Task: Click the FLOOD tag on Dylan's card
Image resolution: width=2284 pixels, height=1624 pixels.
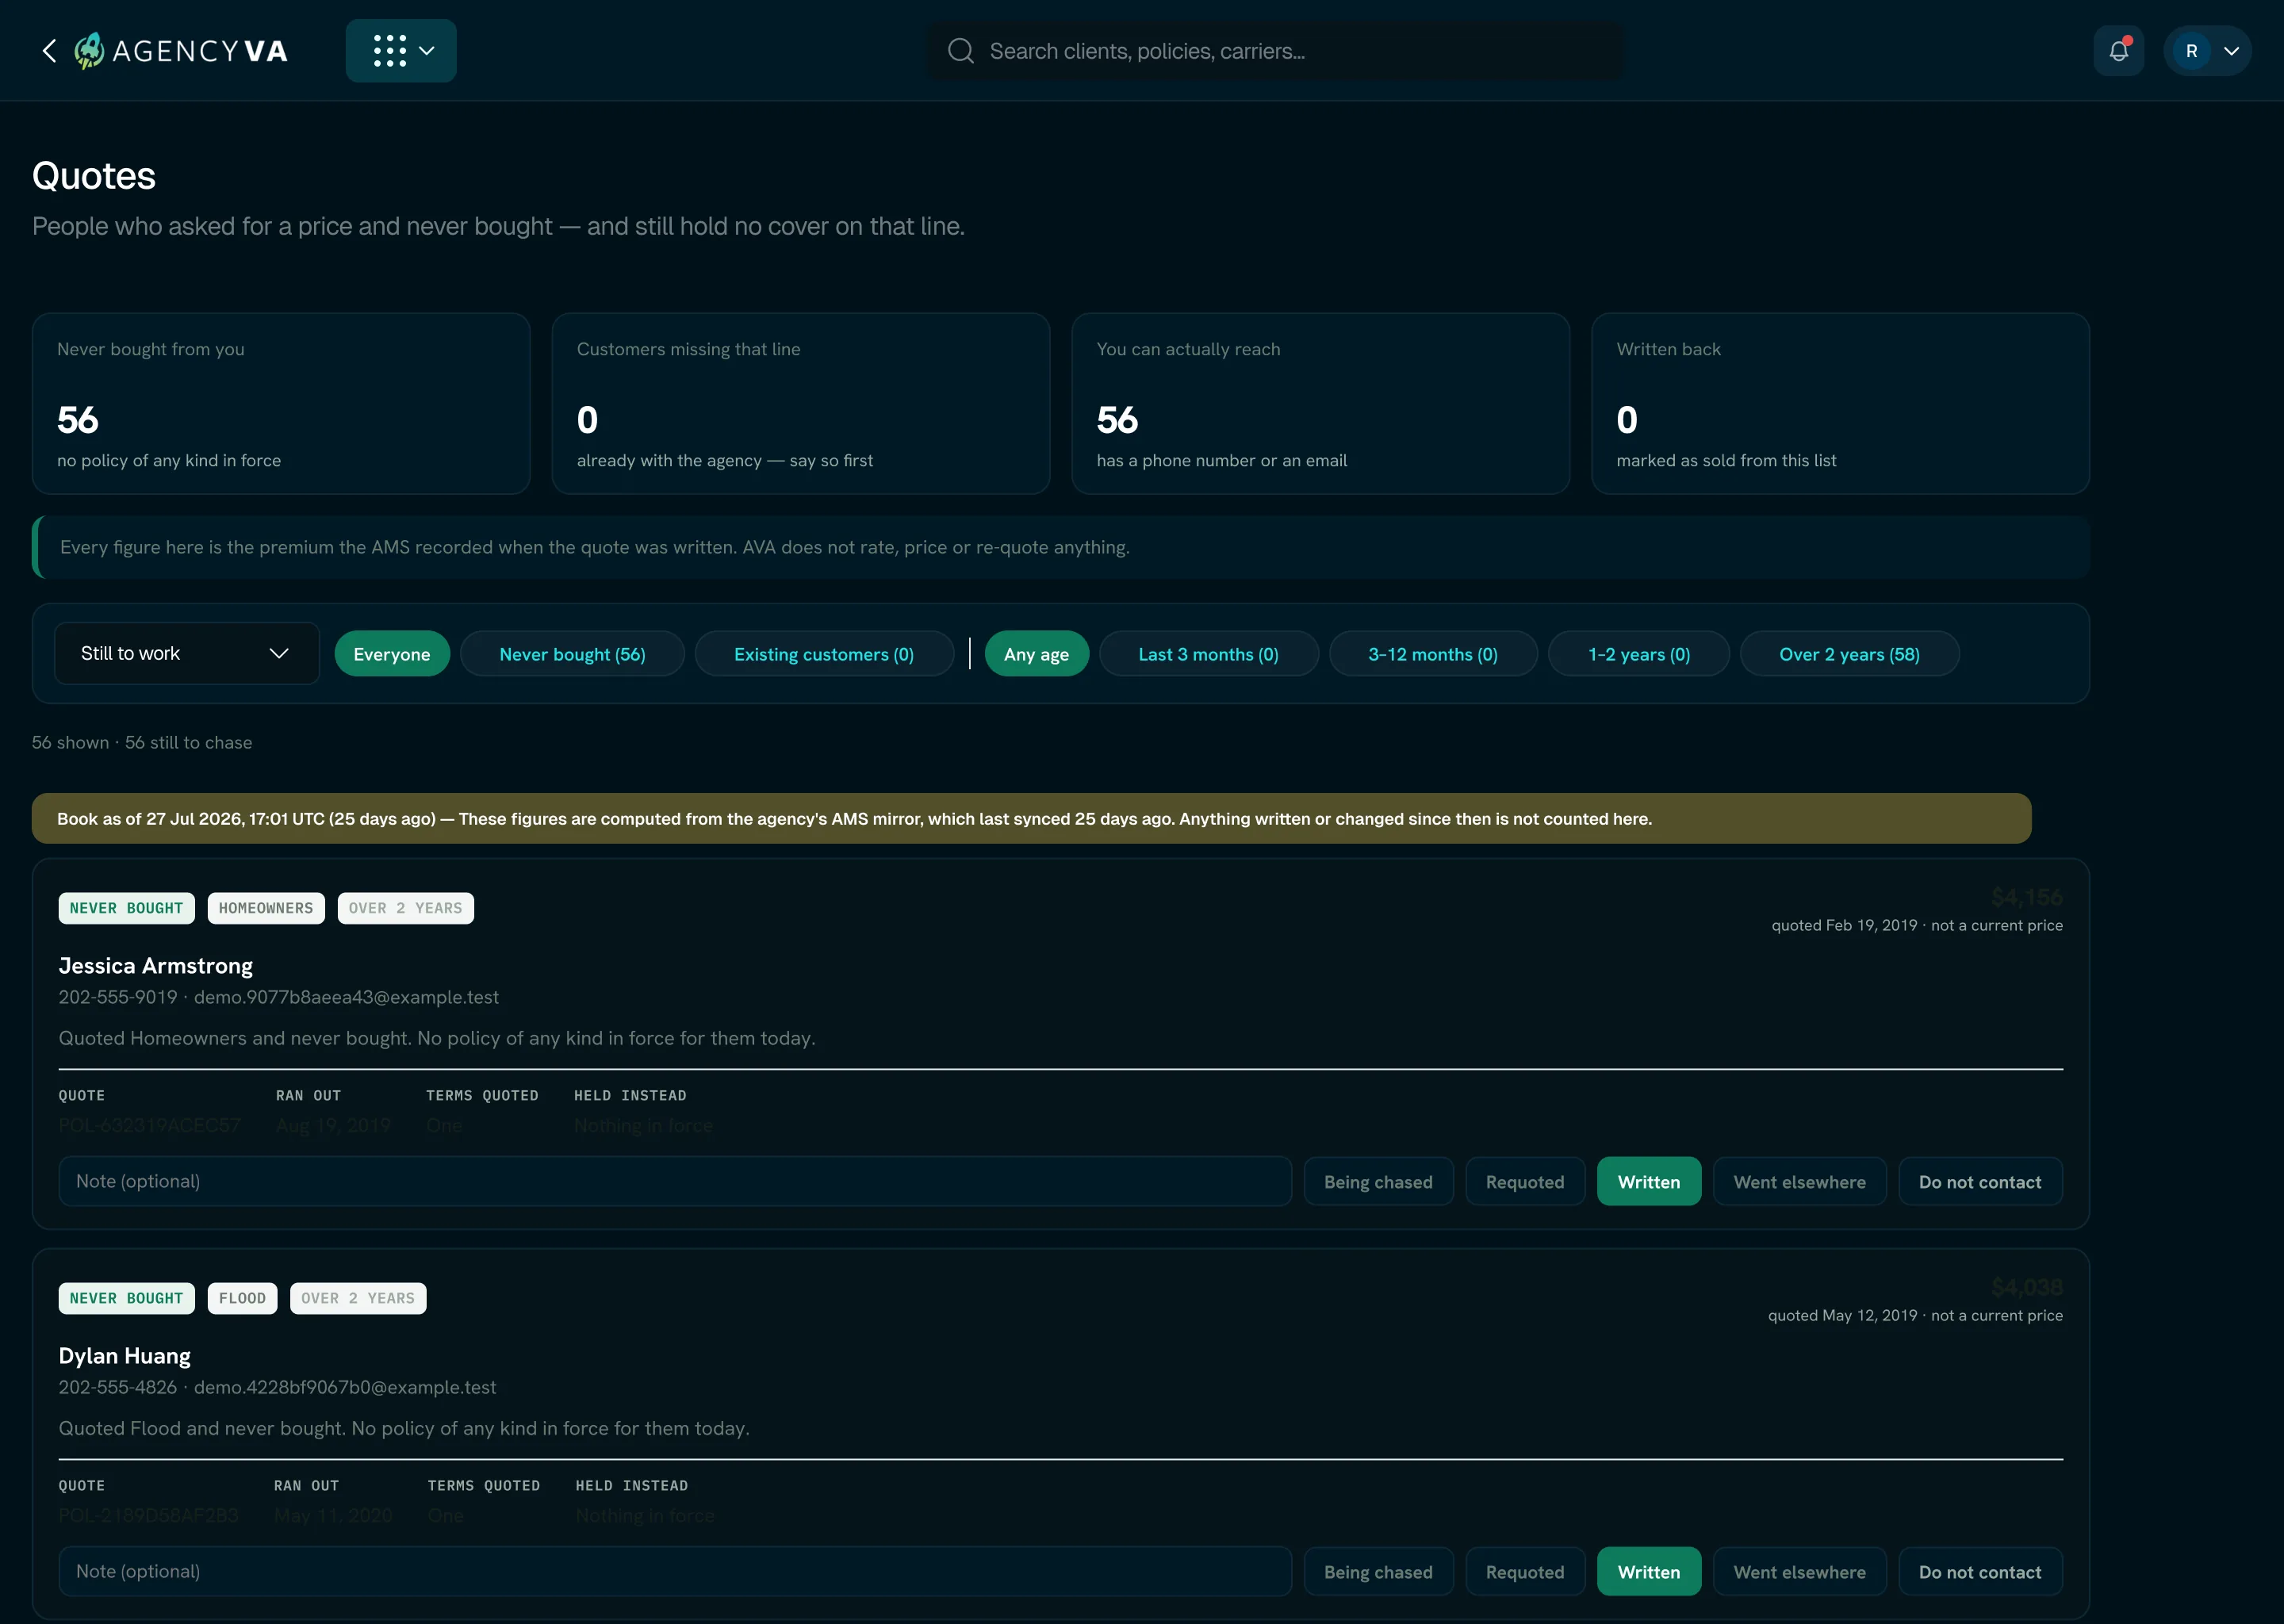Action: pyautogui.click(x=242, y=1298)
